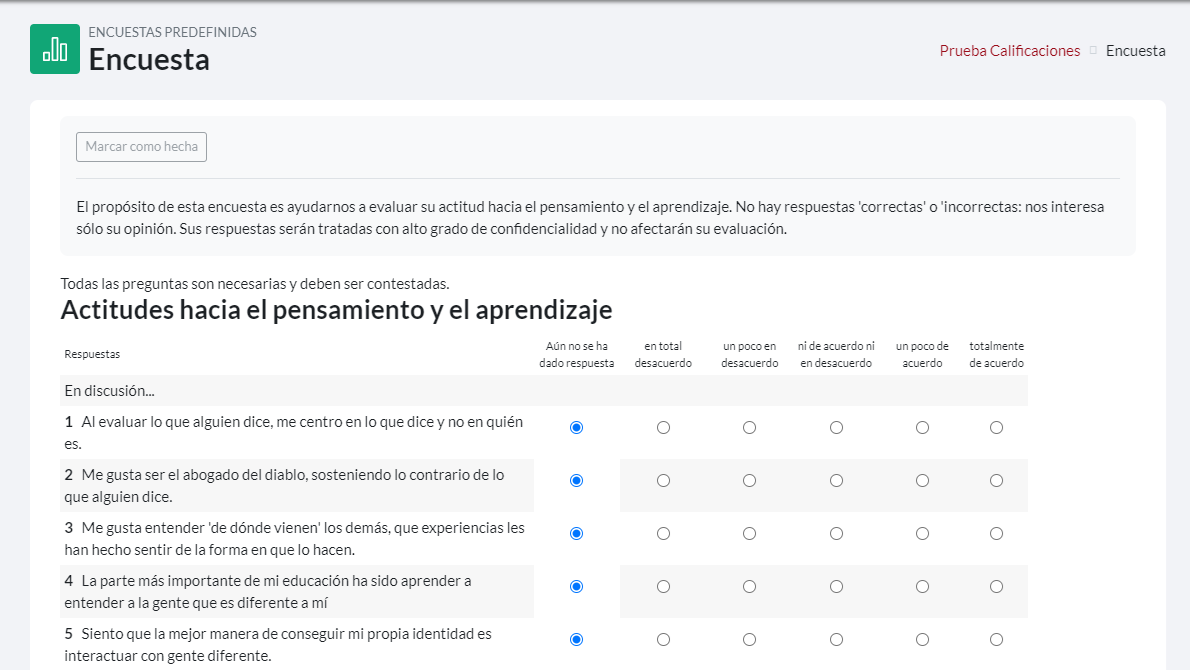Screen dimensions: 1190x670
Task: Click the 'Encuesta' breadcrumb item
Action: (1135, 51)
